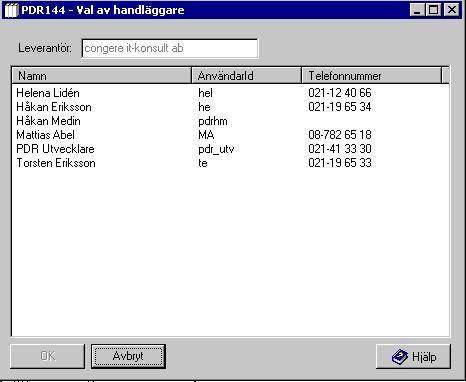Viewport: 466px width, 382px height.
Task: Click the help book icon on Hjälp
Action: point(400,357)
